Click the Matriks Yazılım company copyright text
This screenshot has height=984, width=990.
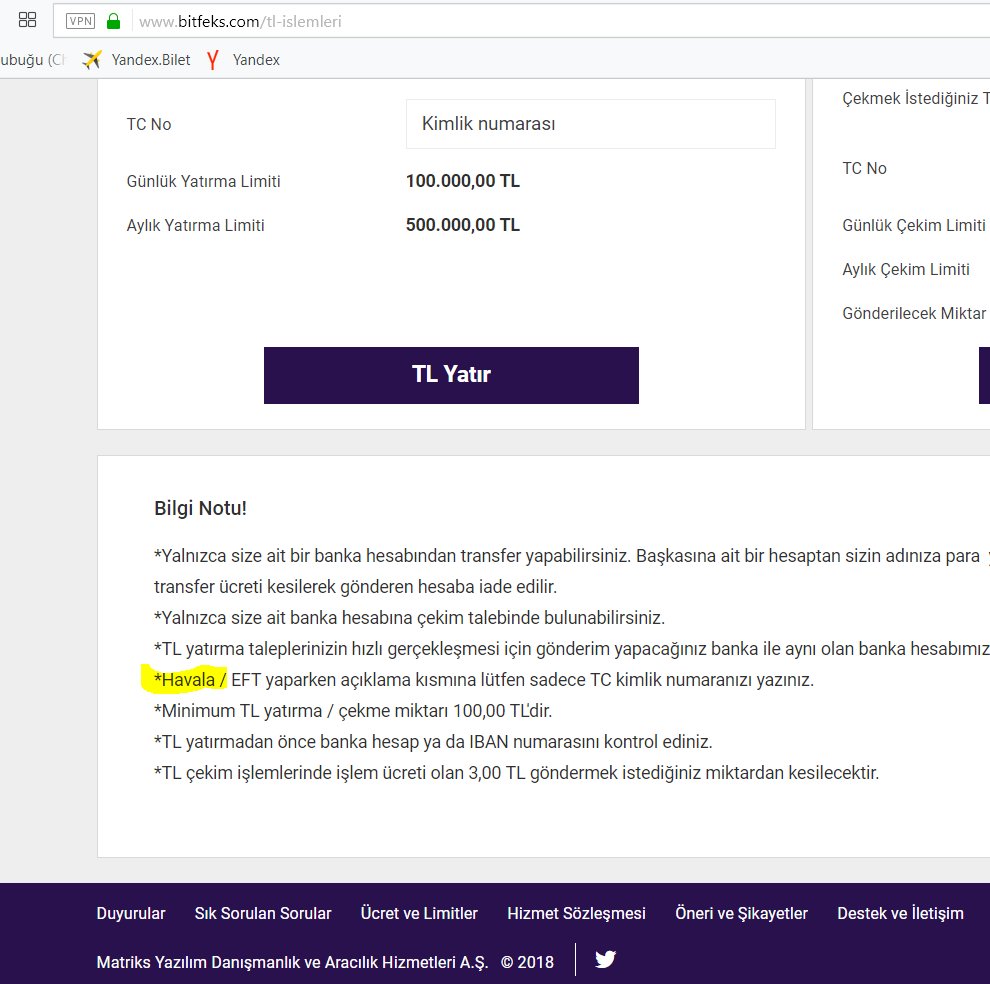[325, 962]
